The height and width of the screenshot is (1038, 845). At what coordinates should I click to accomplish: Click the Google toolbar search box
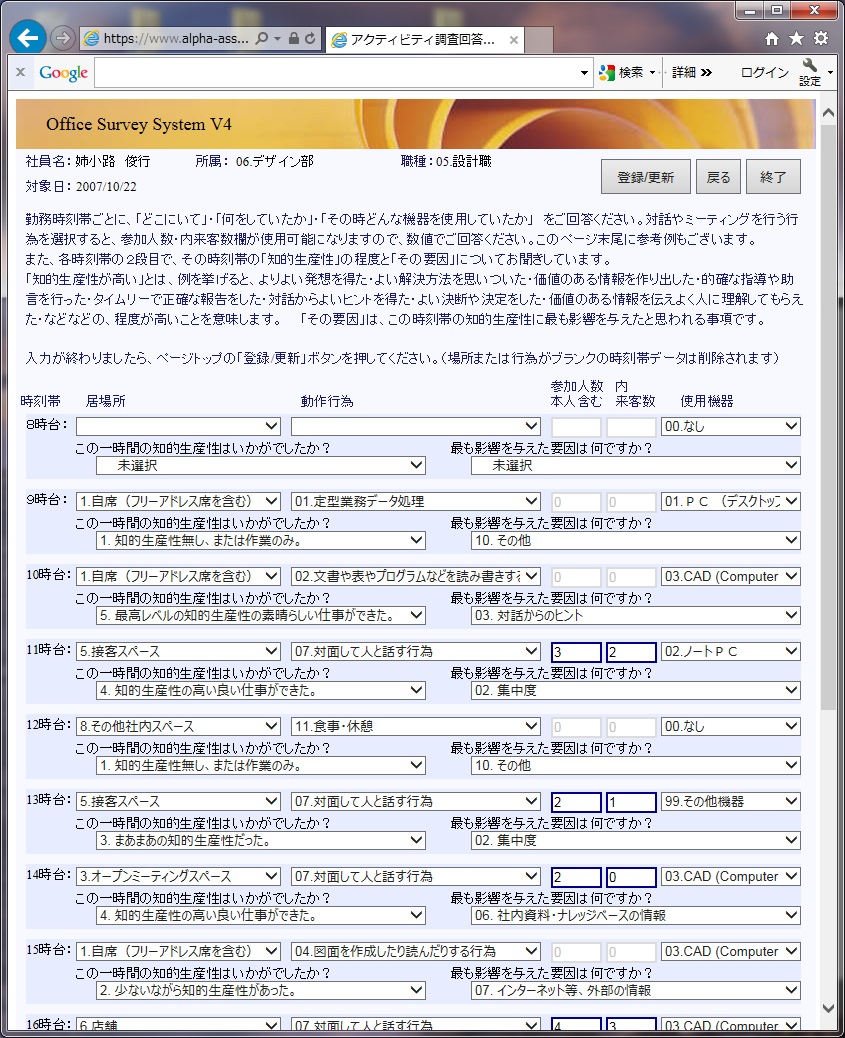(x=336, y=73)
